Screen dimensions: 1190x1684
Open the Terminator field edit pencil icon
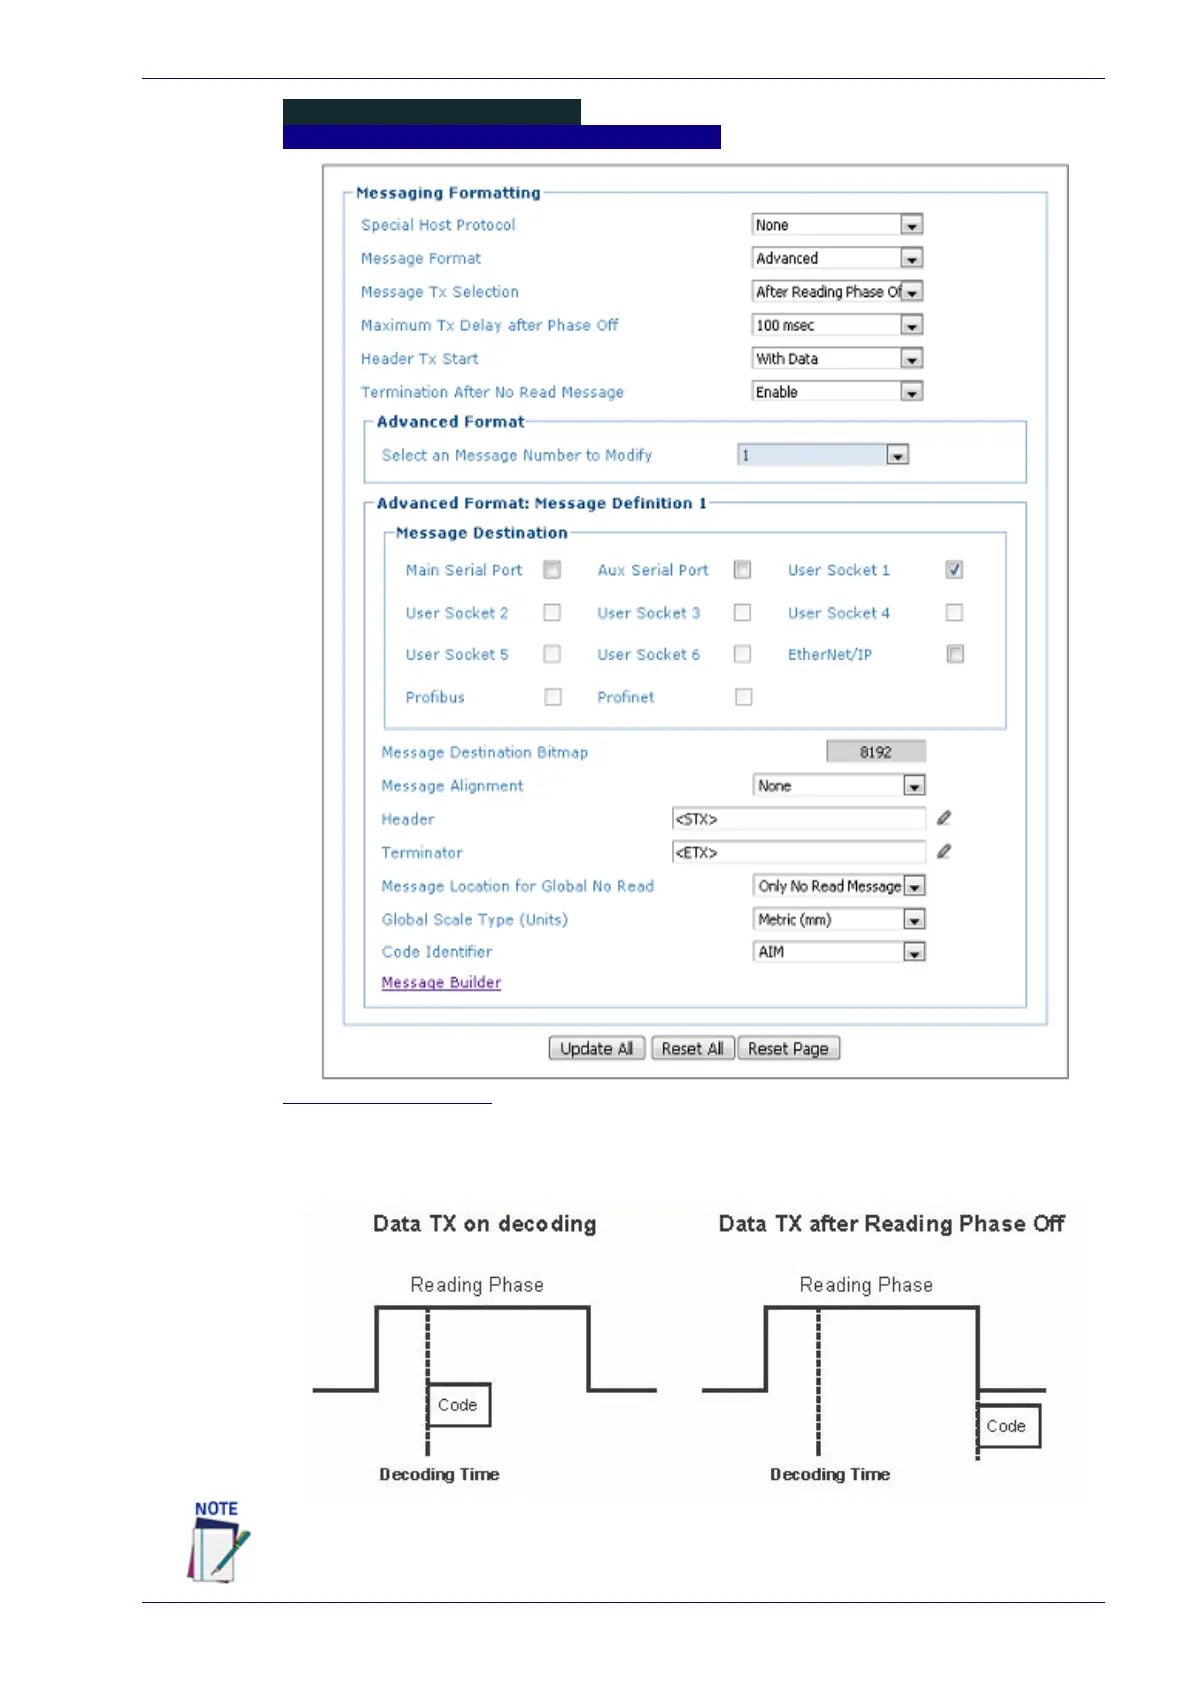tap(943, 851)
